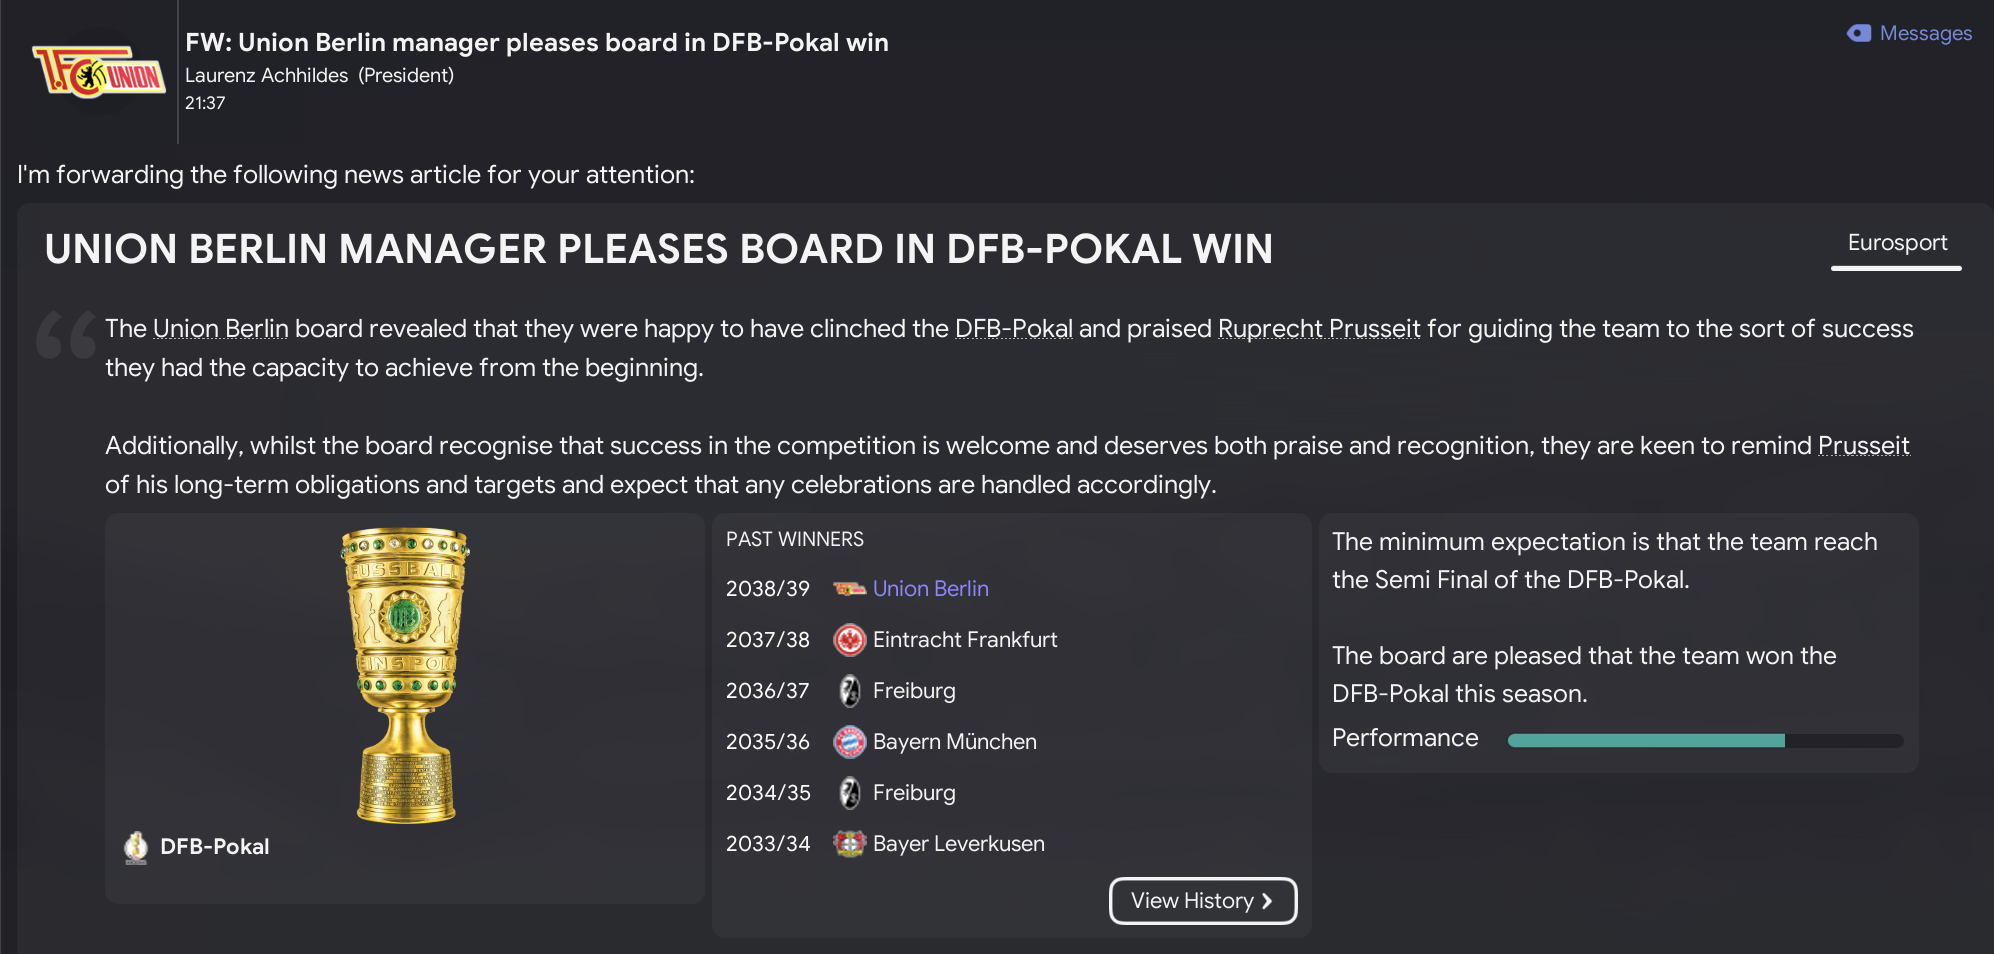Open the View History button
The width and height of the screenshot is (1994, 954).
[1202, 901]
